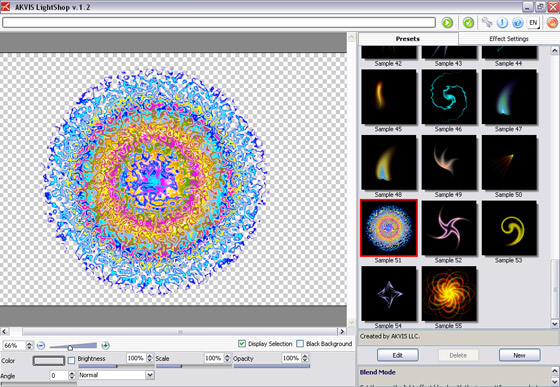Click hint panel scroll up arrow

555,371
